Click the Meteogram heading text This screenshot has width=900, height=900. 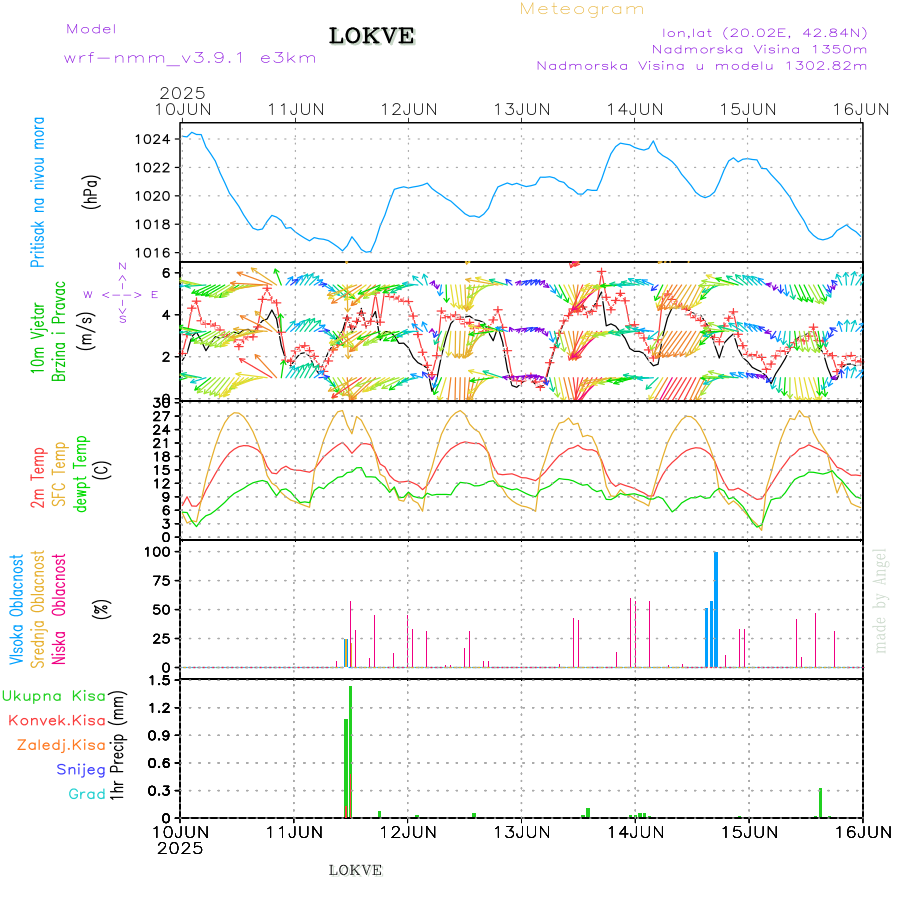pyautogui.click(x=582, y=9)
